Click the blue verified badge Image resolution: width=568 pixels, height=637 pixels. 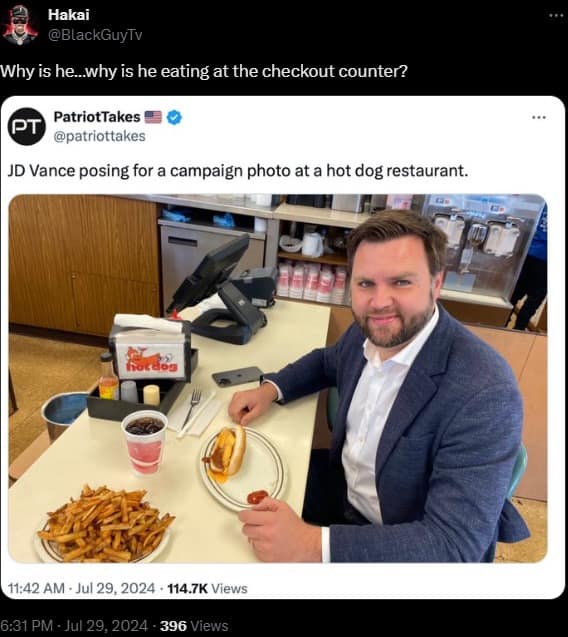[174, 117]
